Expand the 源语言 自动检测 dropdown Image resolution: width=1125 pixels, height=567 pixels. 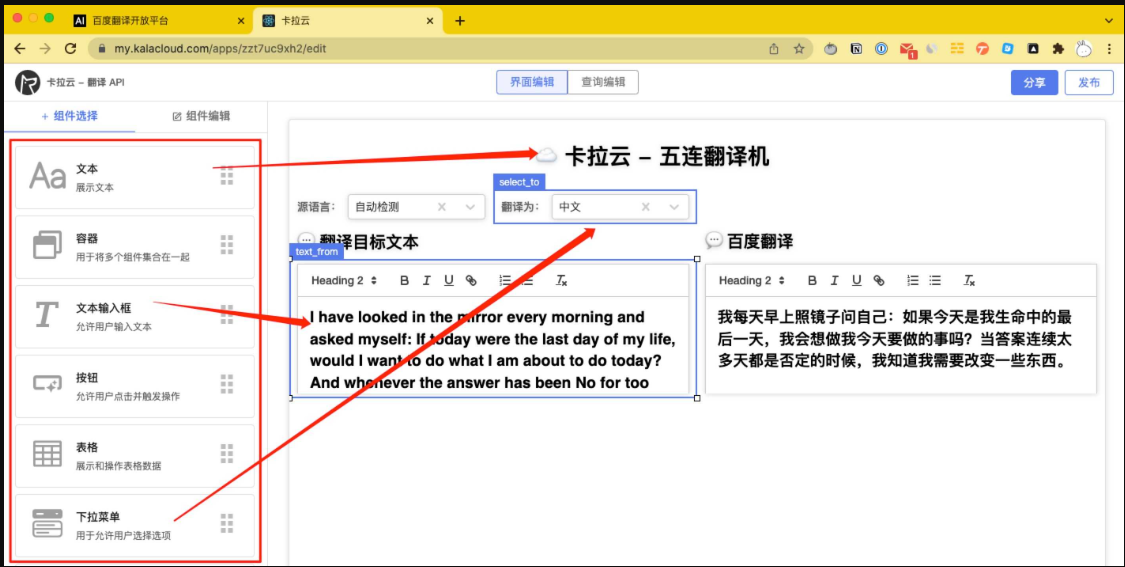[x=470, y=207]
